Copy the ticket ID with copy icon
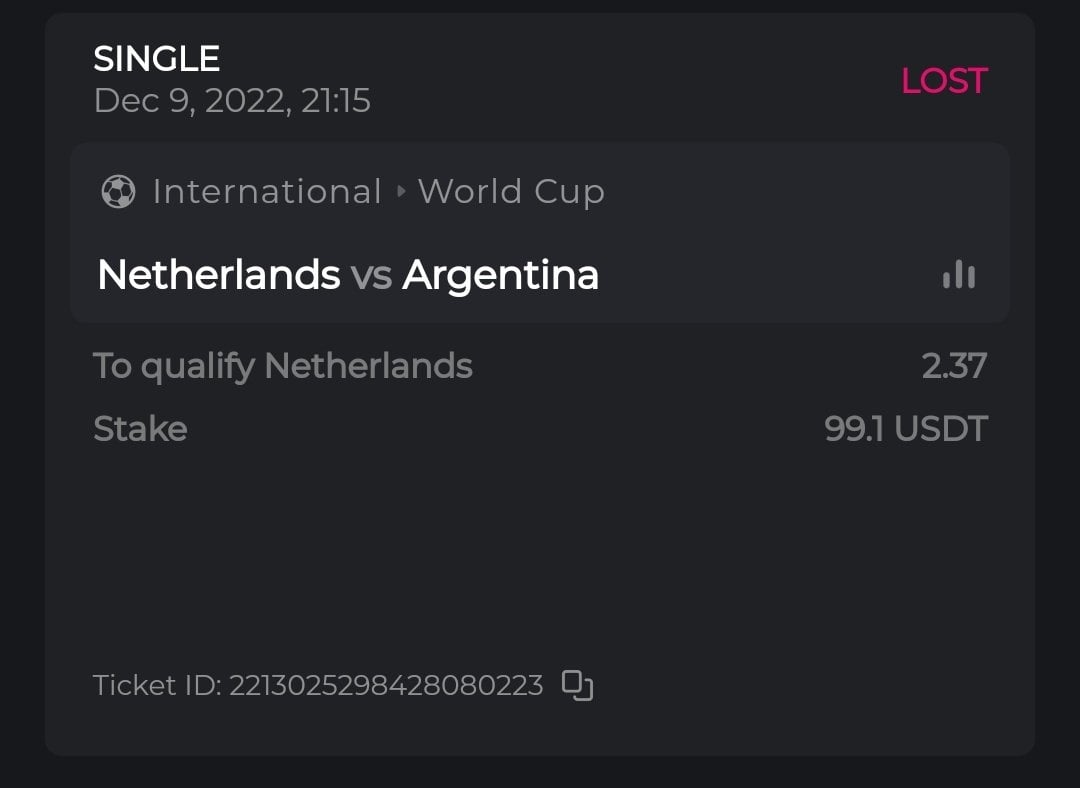Image resolution: width=1080 pixels, height=788 pixels. (577, 685)
